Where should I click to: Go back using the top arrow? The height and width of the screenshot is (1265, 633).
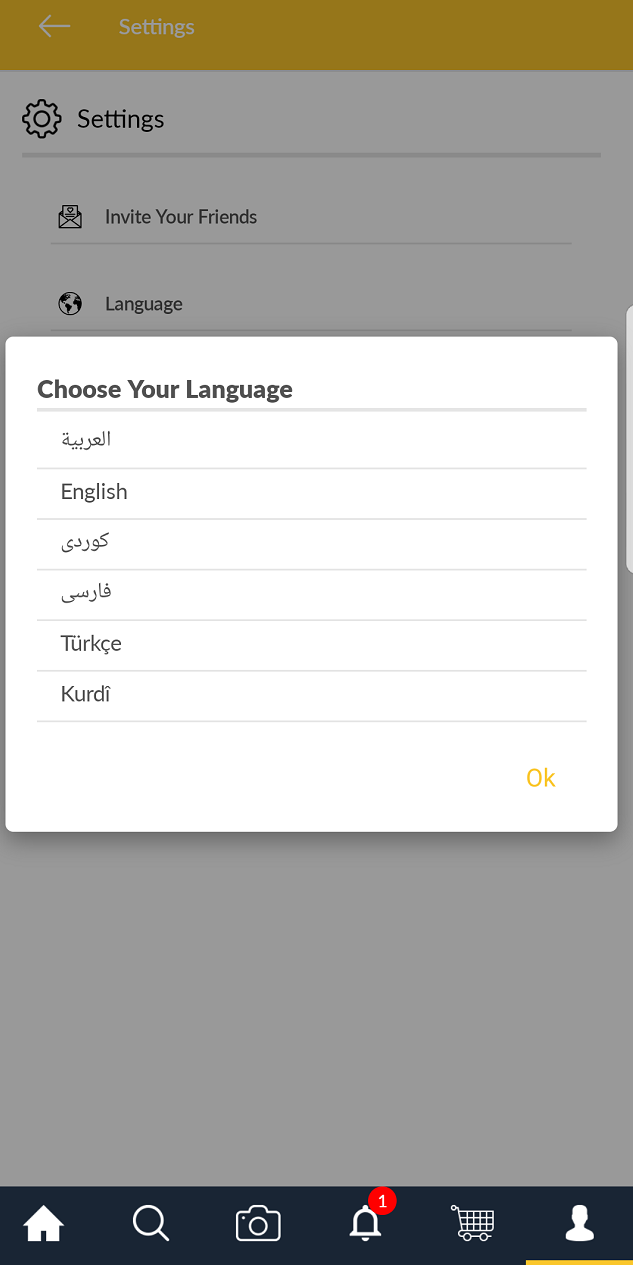pyautogui.click(x=54, y=27)
